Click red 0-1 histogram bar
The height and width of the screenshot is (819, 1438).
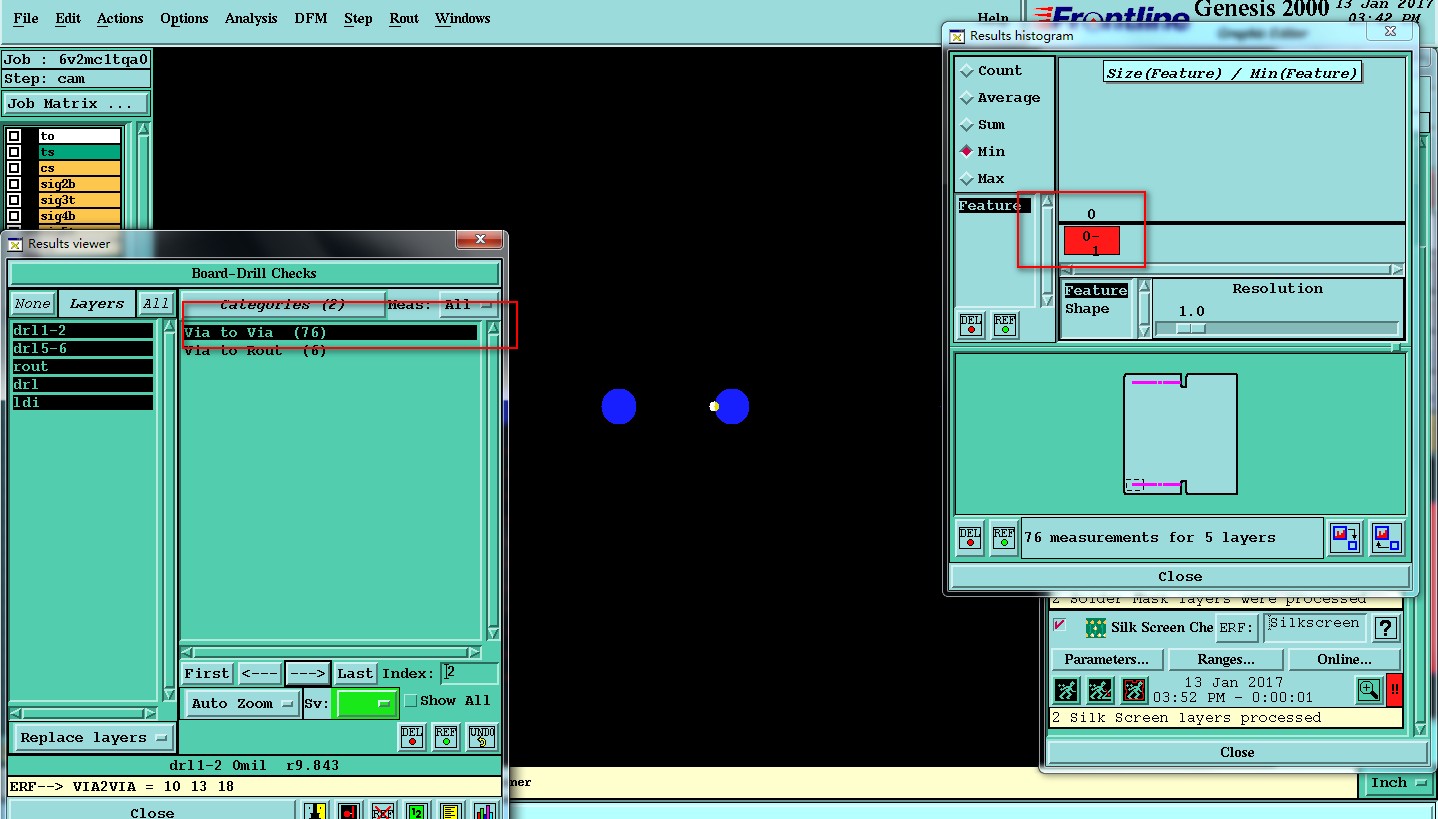coord(1091,241)
